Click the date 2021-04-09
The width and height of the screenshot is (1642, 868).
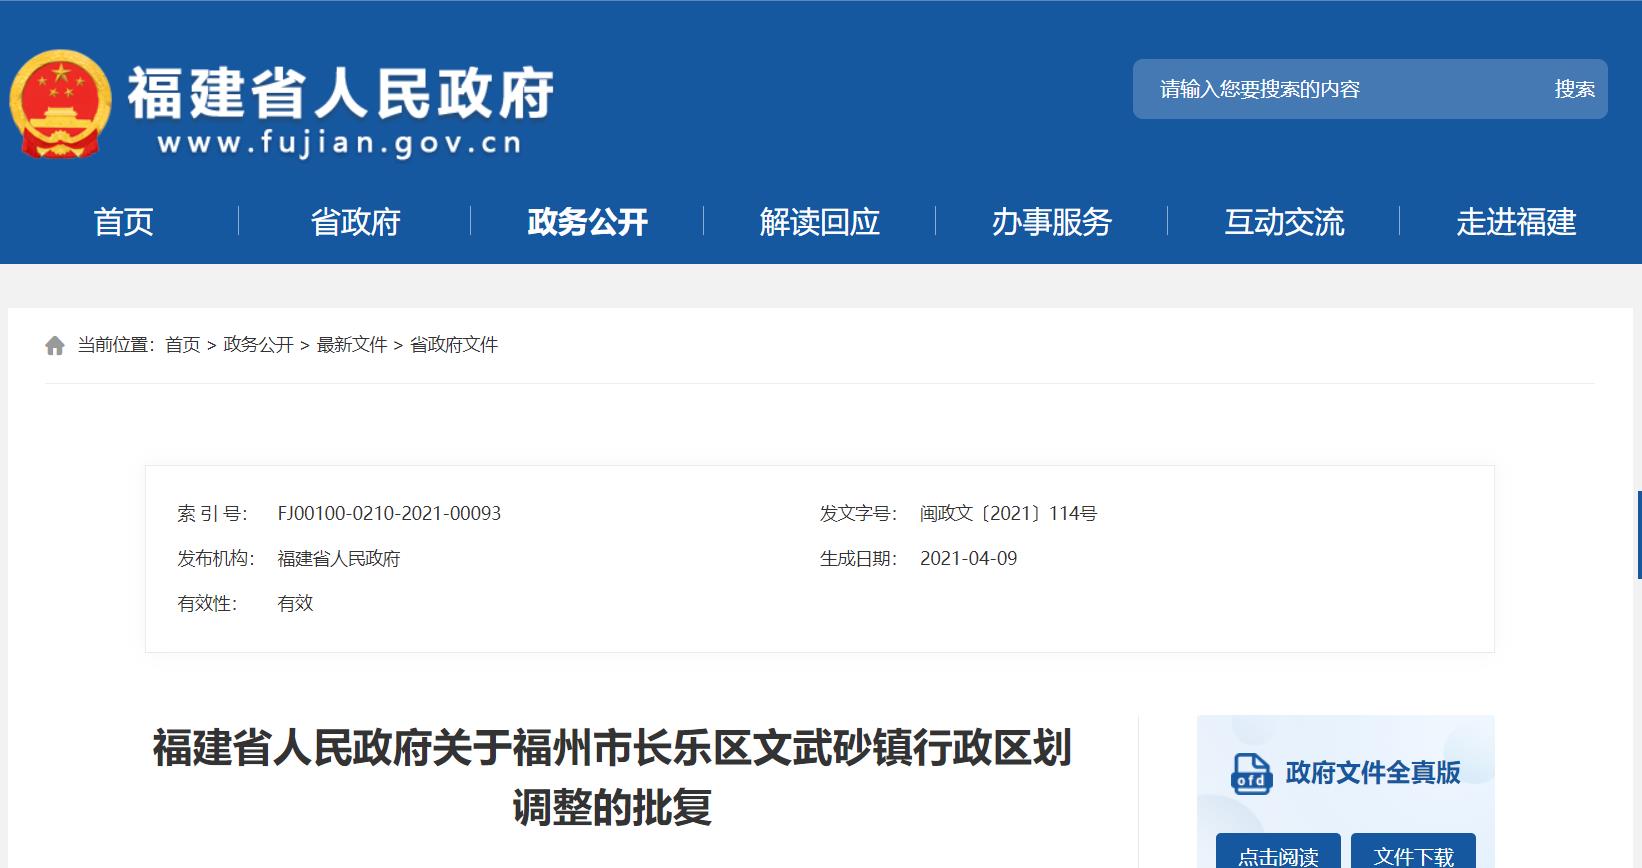pyautogui.click(x=968, y=558)
